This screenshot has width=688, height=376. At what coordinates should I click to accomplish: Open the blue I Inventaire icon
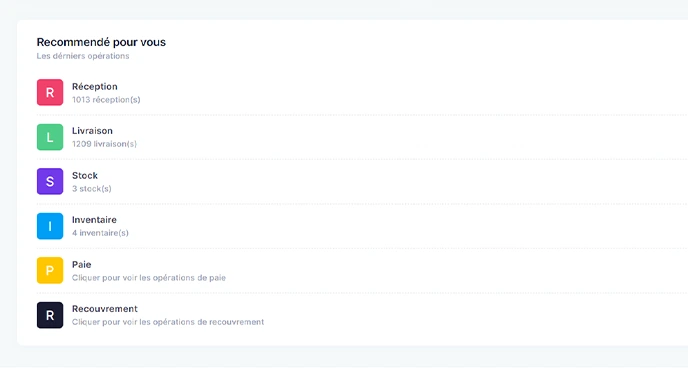(50, 226)
